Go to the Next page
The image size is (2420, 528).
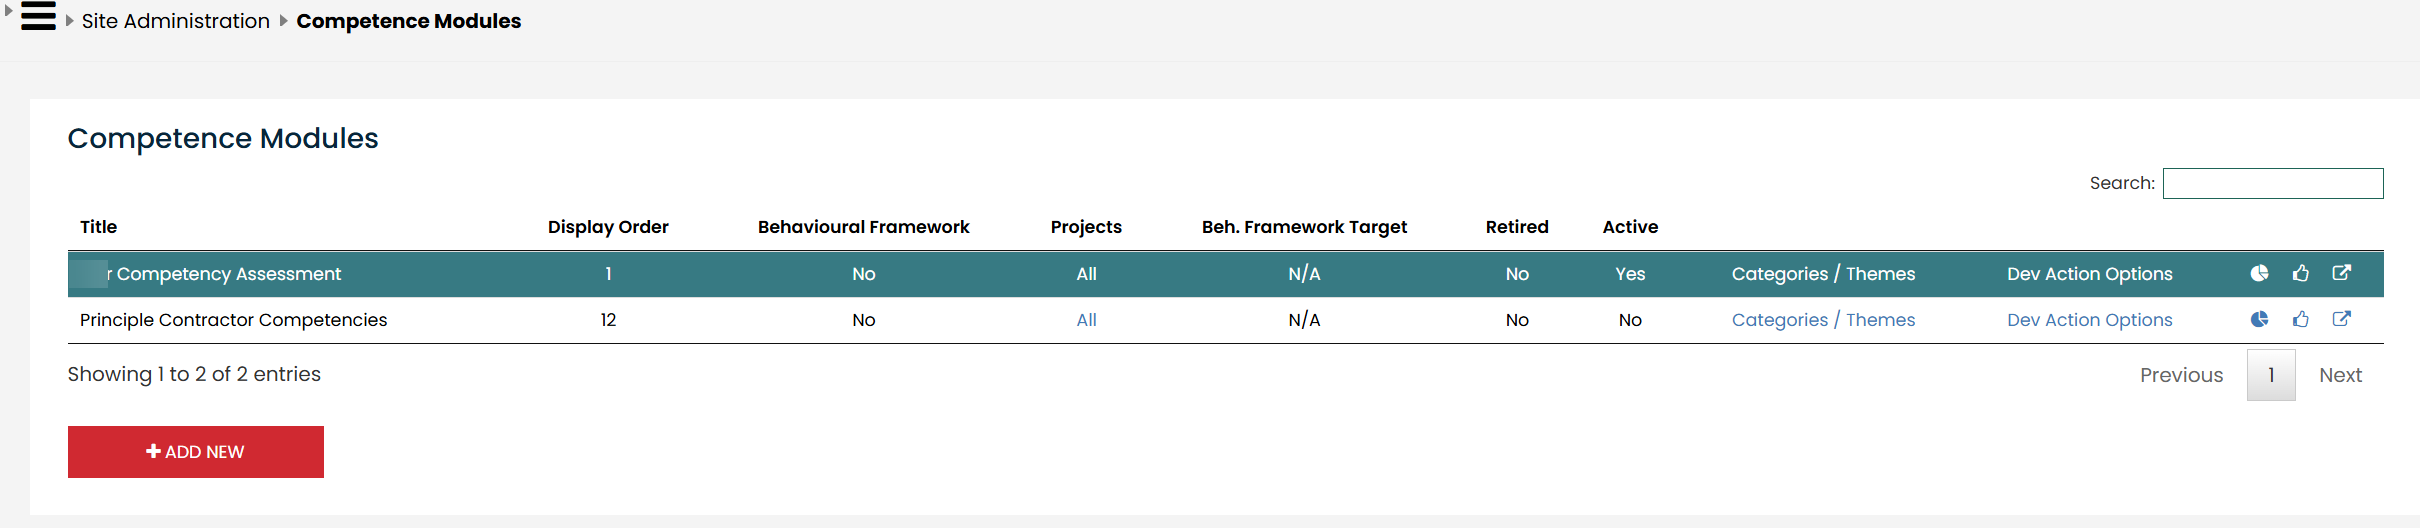pyautogui.click(x=2340, y=375)
